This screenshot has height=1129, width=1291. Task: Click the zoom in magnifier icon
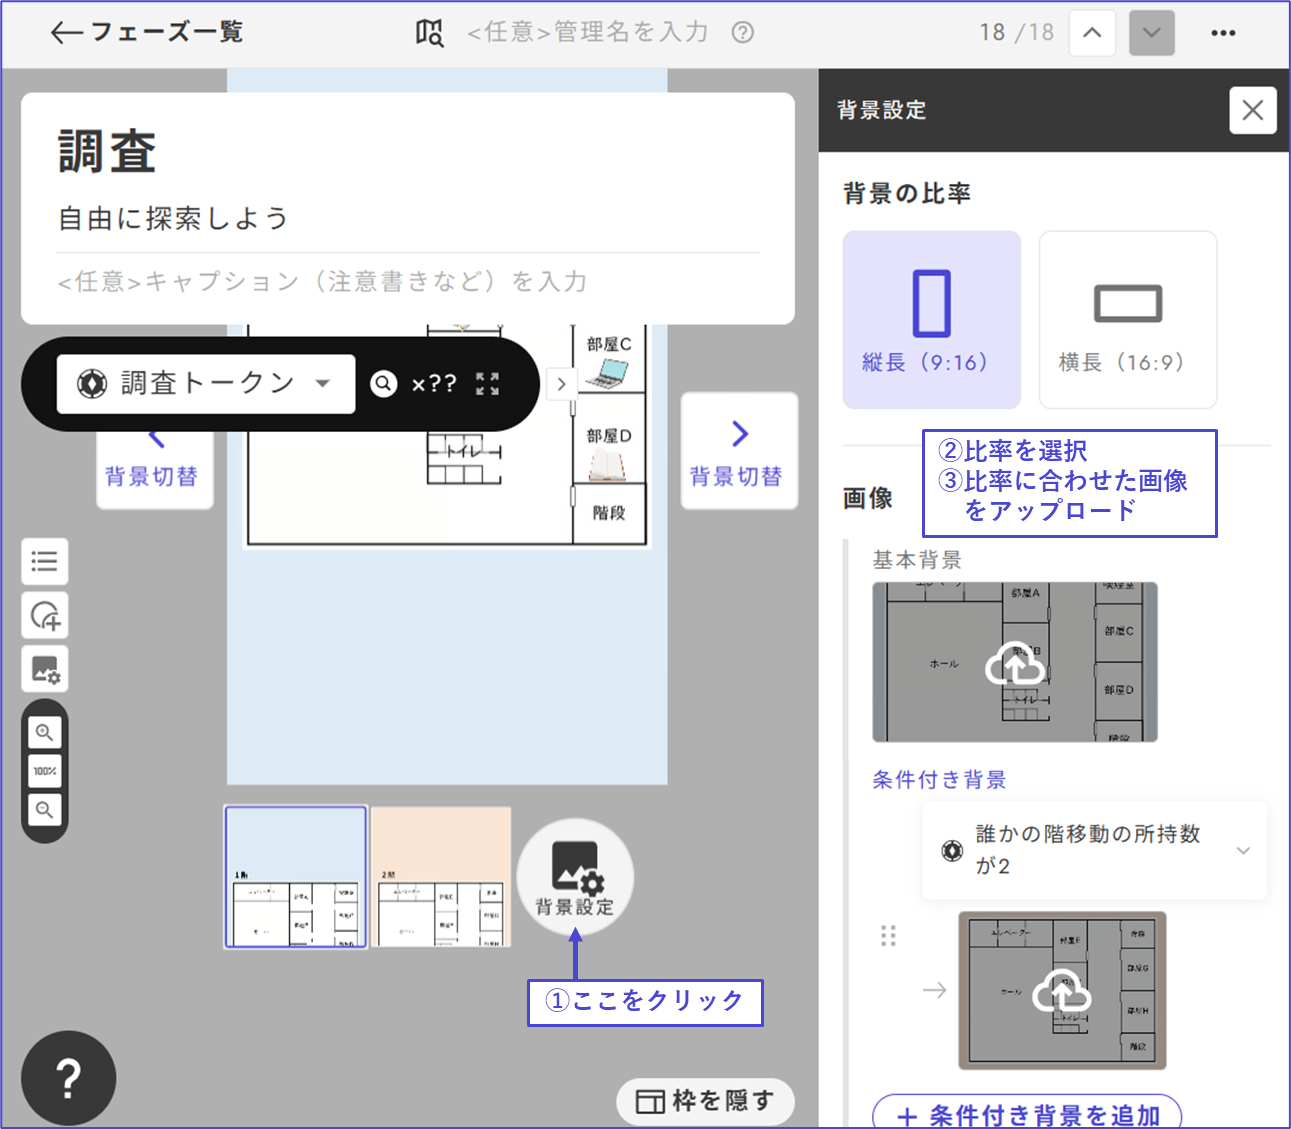pyautogui.click(x=44, y=732)
